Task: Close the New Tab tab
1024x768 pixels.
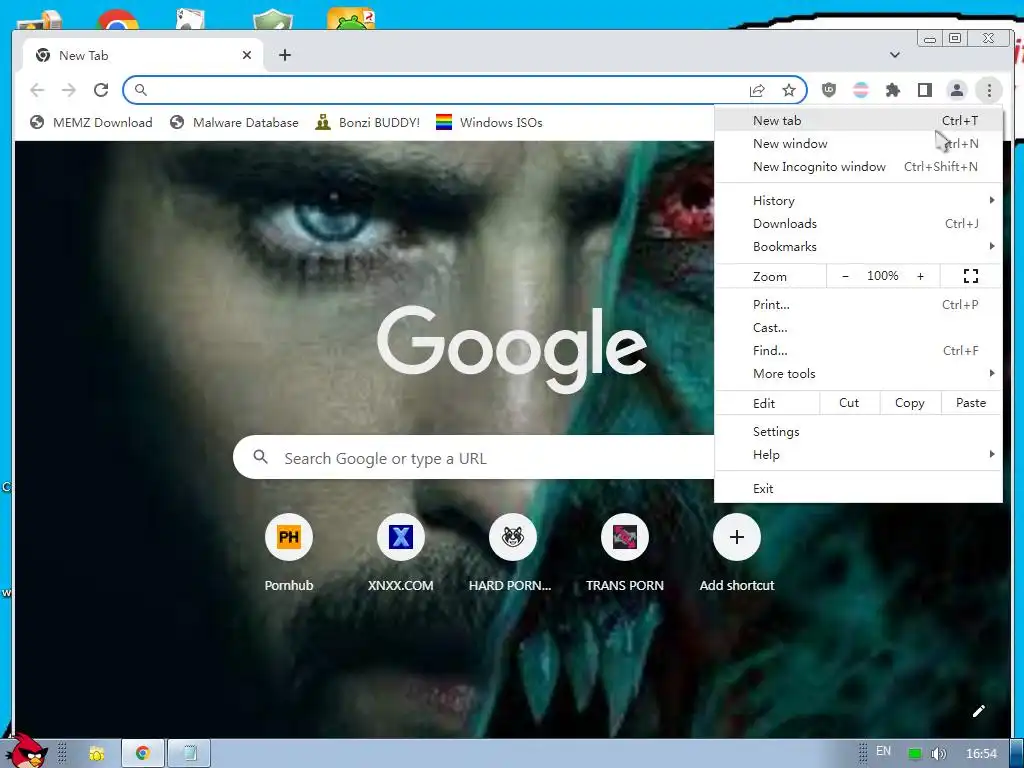Action: [x=247, y=56]
